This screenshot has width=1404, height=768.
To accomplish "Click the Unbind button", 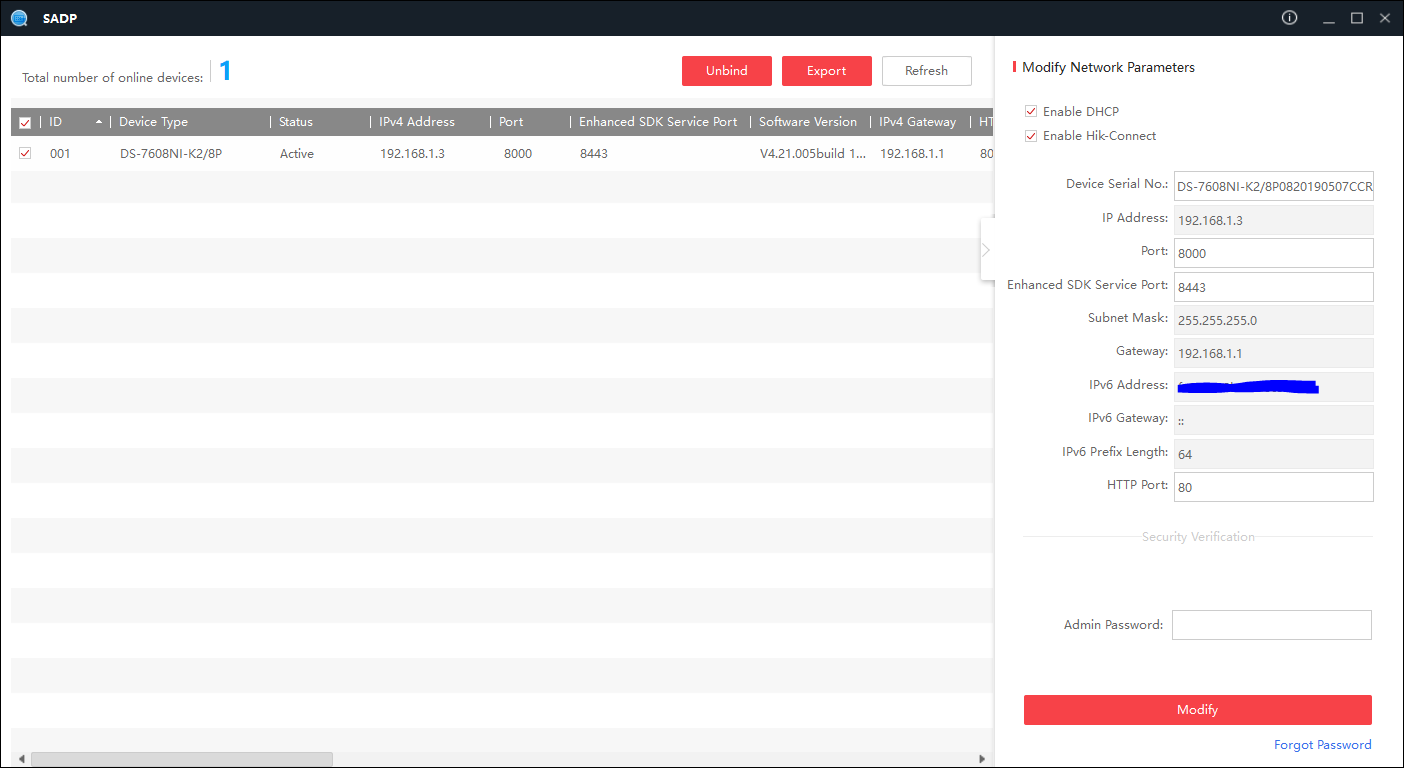I will pyautogui.click(x=726, y=71).
